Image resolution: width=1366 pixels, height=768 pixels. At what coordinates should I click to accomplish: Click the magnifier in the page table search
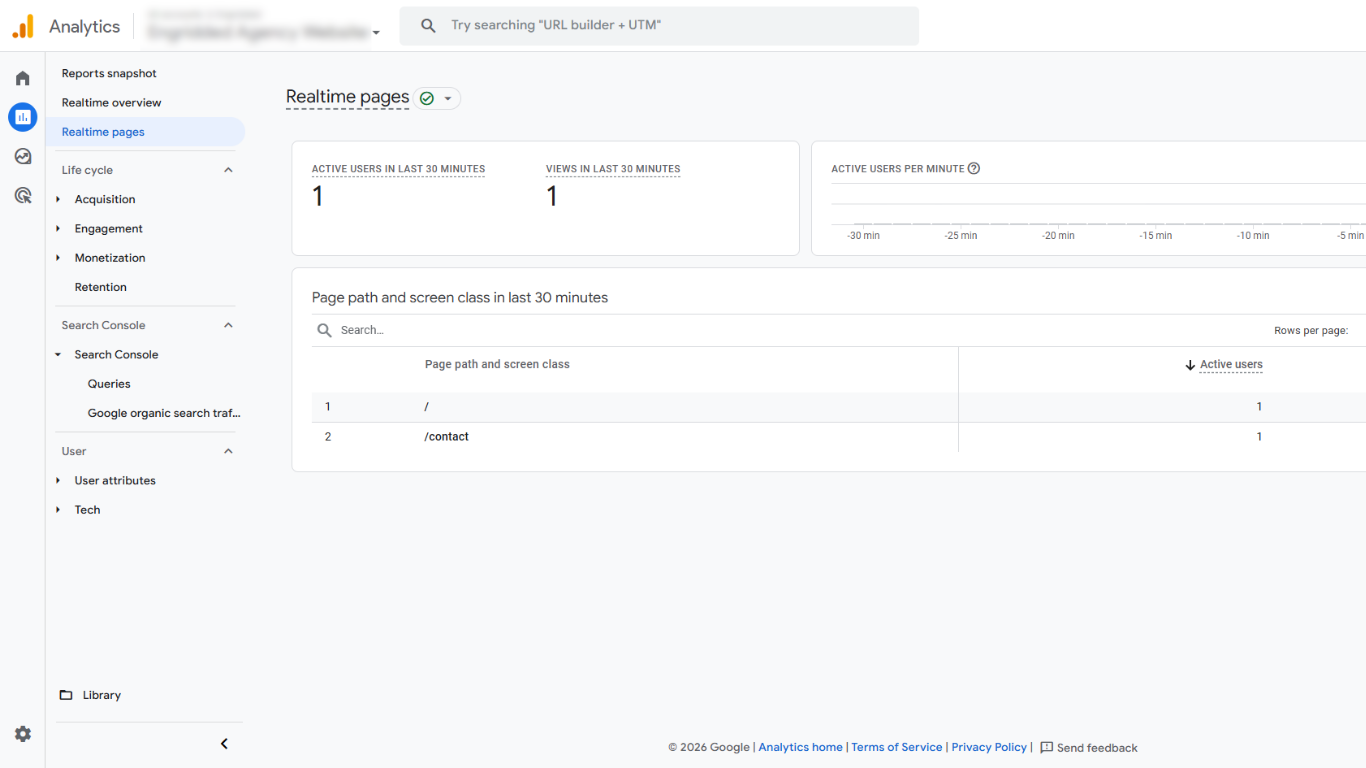pos(324,329)
